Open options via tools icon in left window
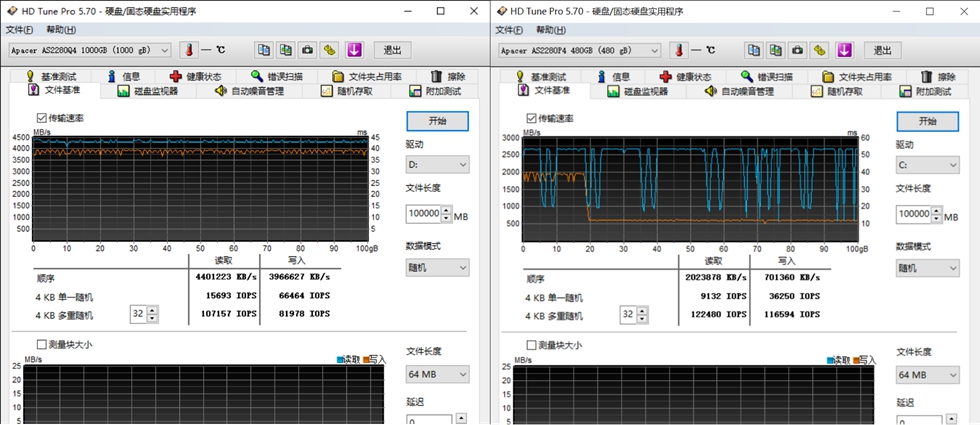Screen dimensions: 980x425 (x=329, y=50)
